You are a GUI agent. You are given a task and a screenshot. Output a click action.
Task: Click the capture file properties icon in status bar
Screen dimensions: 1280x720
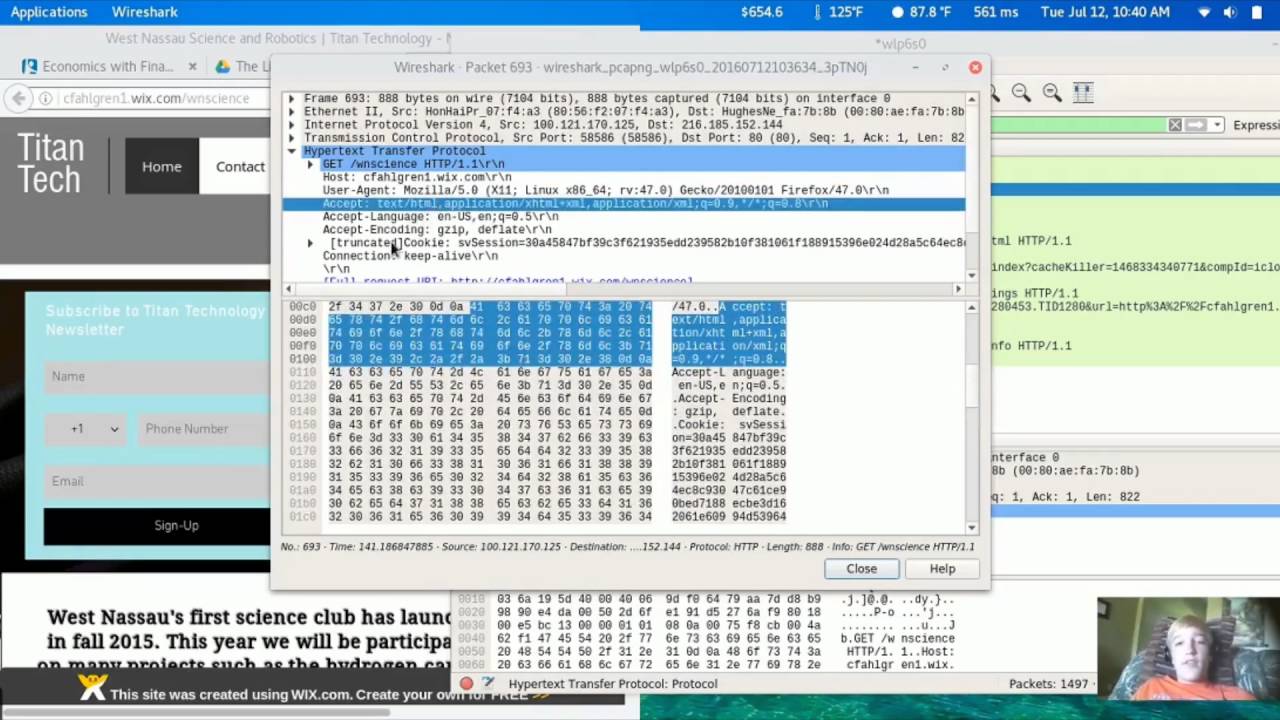tap(488, 684)
